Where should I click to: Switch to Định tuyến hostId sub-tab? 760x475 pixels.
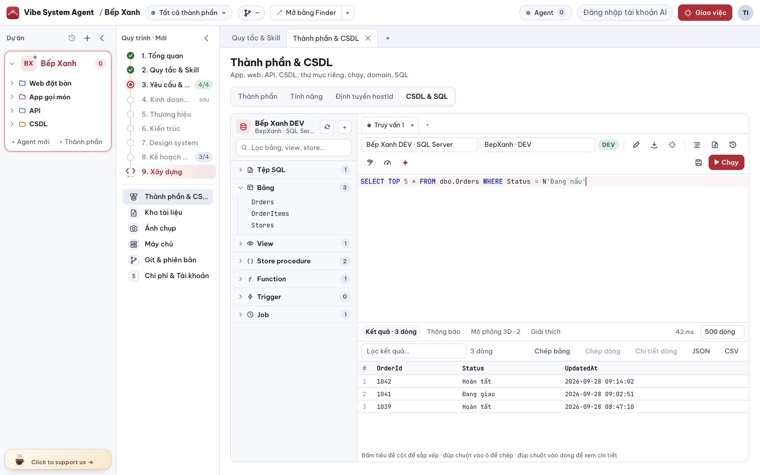(364, 96)
